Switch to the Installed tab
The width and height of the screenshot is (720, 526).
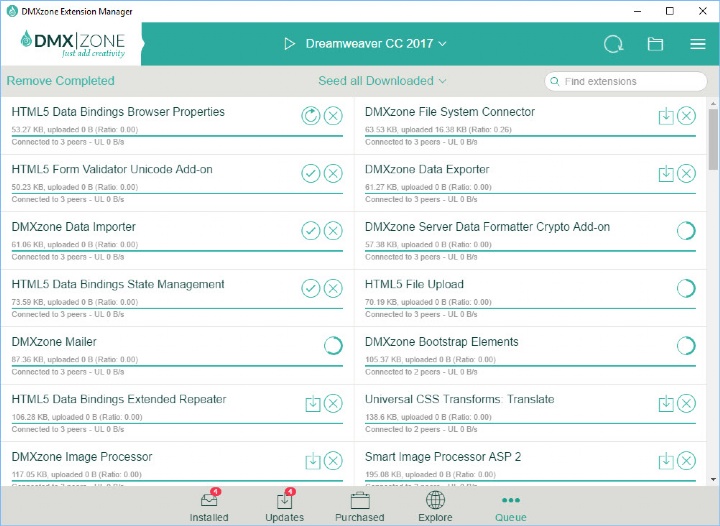coord(209,505)
